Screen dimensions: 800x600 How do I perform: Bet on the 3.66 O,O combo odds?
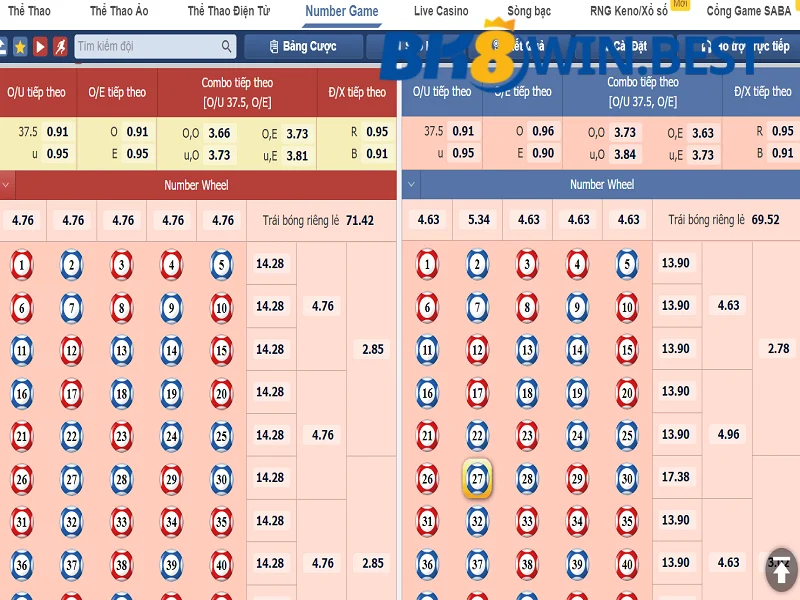click(x=219, y=133)
